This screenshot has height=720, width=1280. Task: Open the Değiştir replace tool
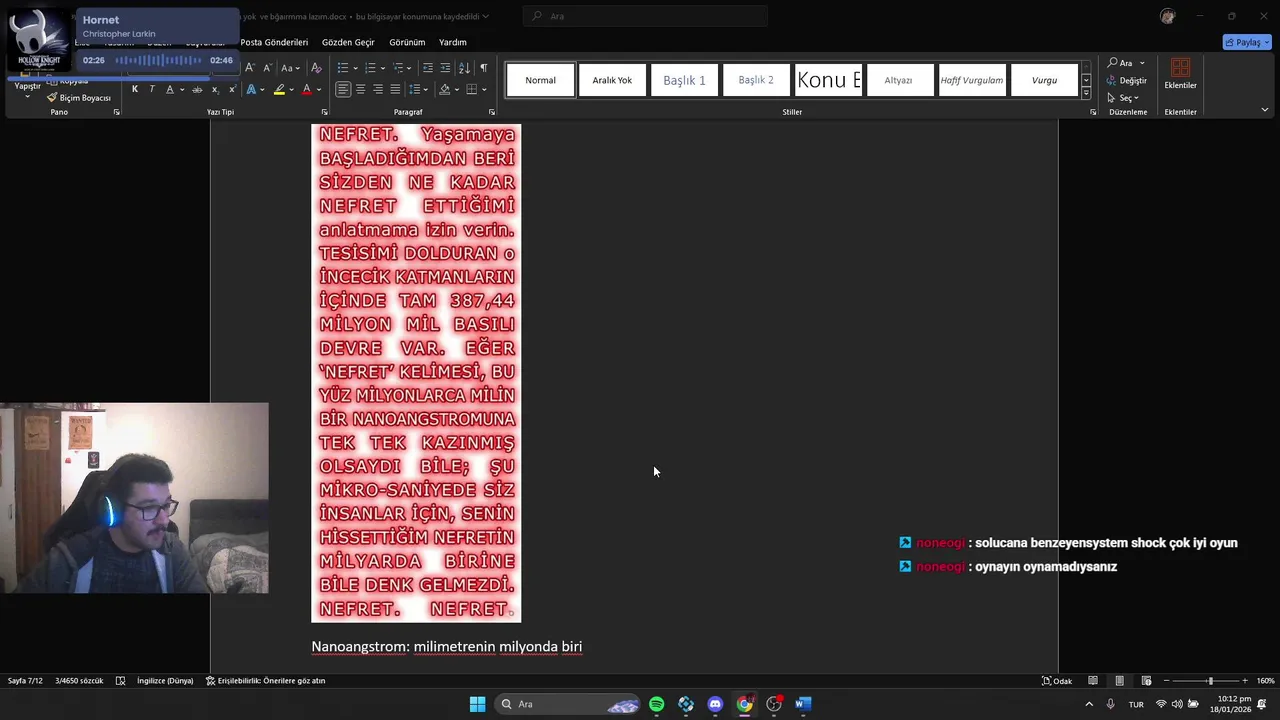coord(1127,80)
